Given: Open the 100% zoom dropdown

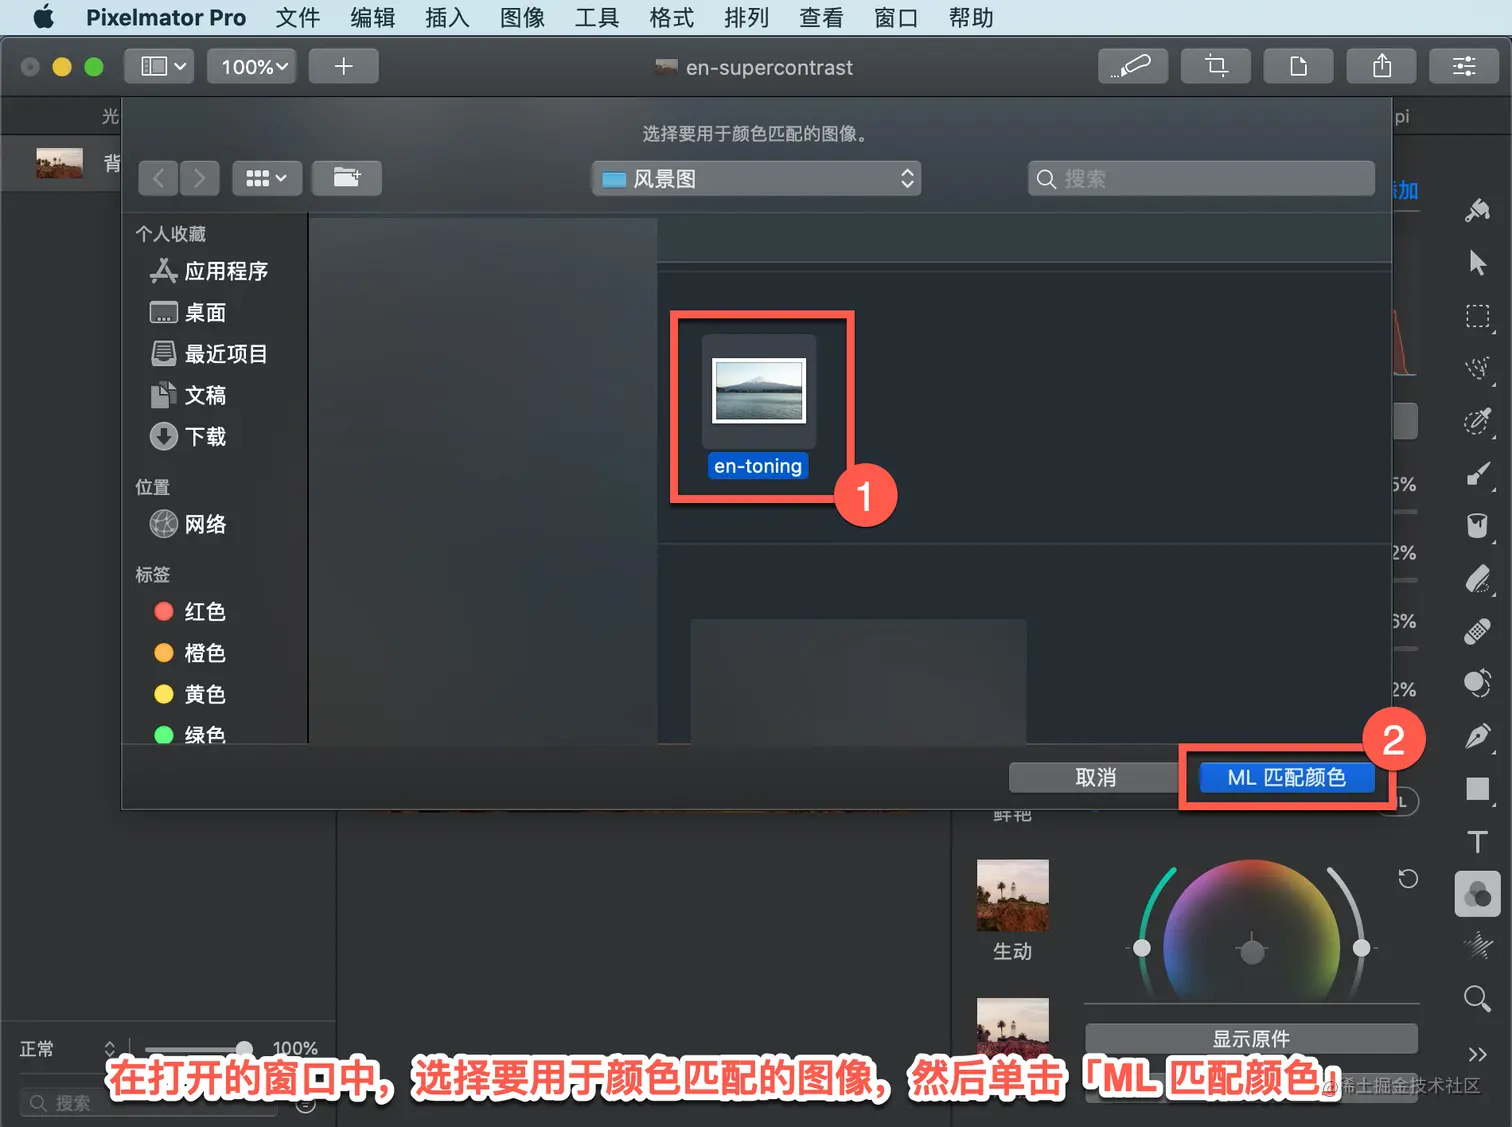Looking at the screenshot, I should pos(252,66).
